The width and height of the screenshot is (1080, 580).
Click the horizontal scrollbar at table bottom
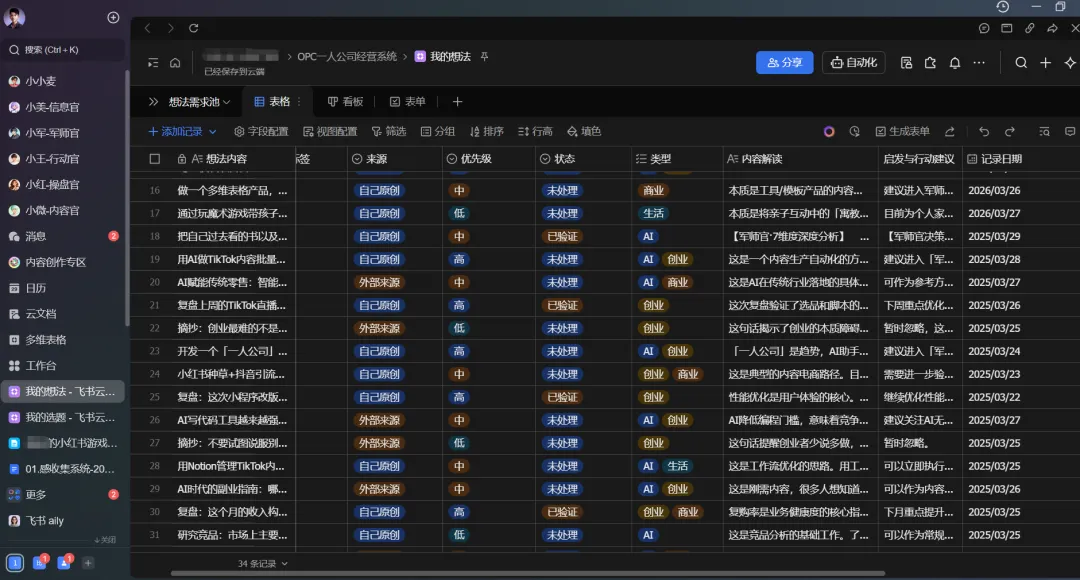[x=528, y=573]
